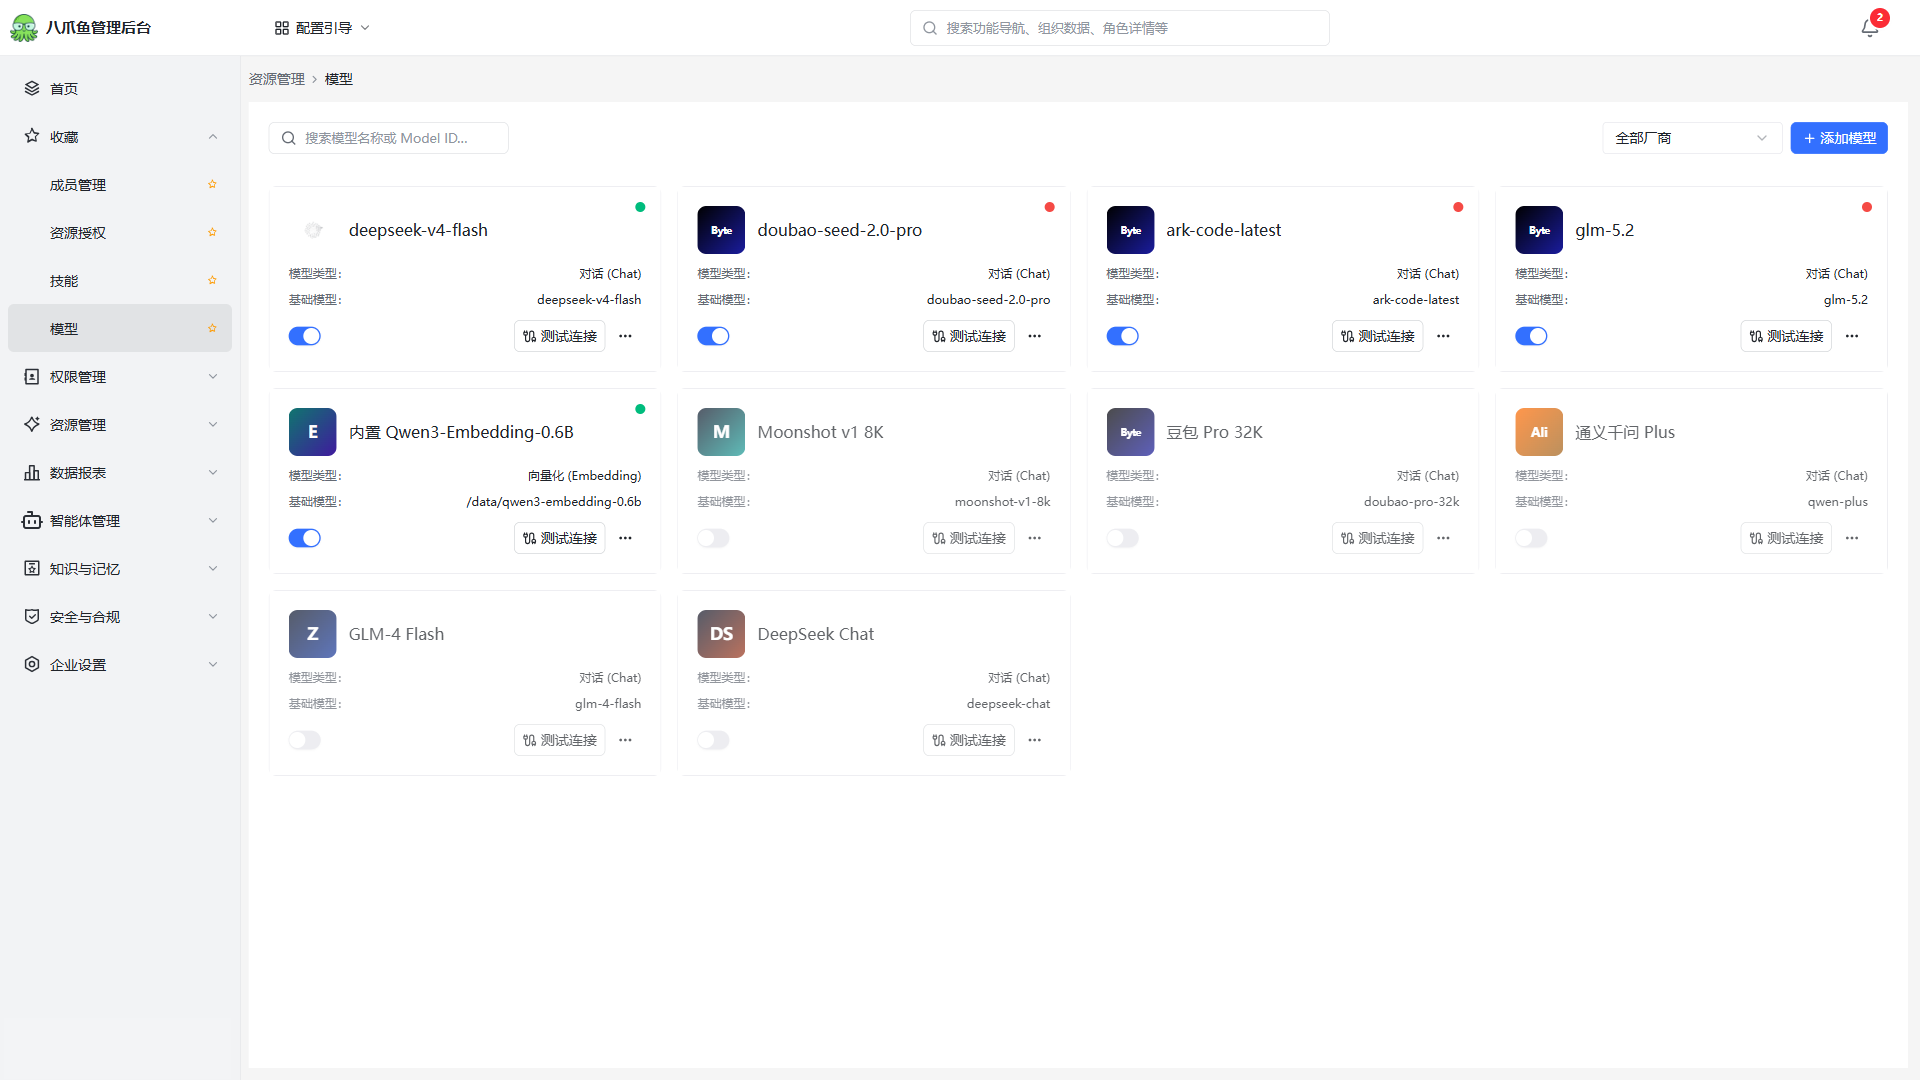Unfavorite 资源授权 via its star icon
1920x1080 pixels.
[x=212, y=232]
